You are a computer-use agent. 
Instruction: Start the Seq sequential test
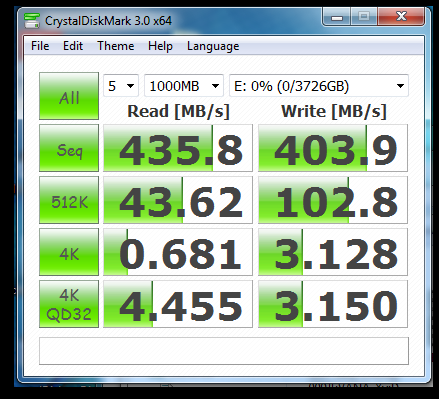69,148
